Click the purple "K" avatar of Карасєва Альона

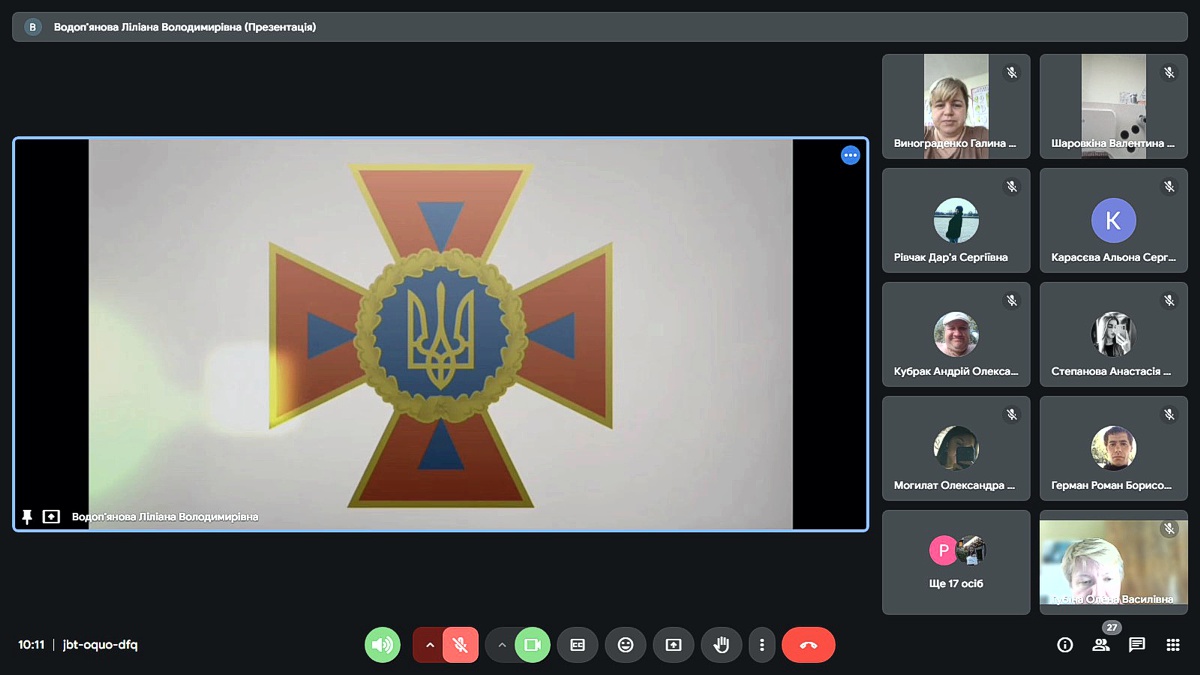[1114, 221]
